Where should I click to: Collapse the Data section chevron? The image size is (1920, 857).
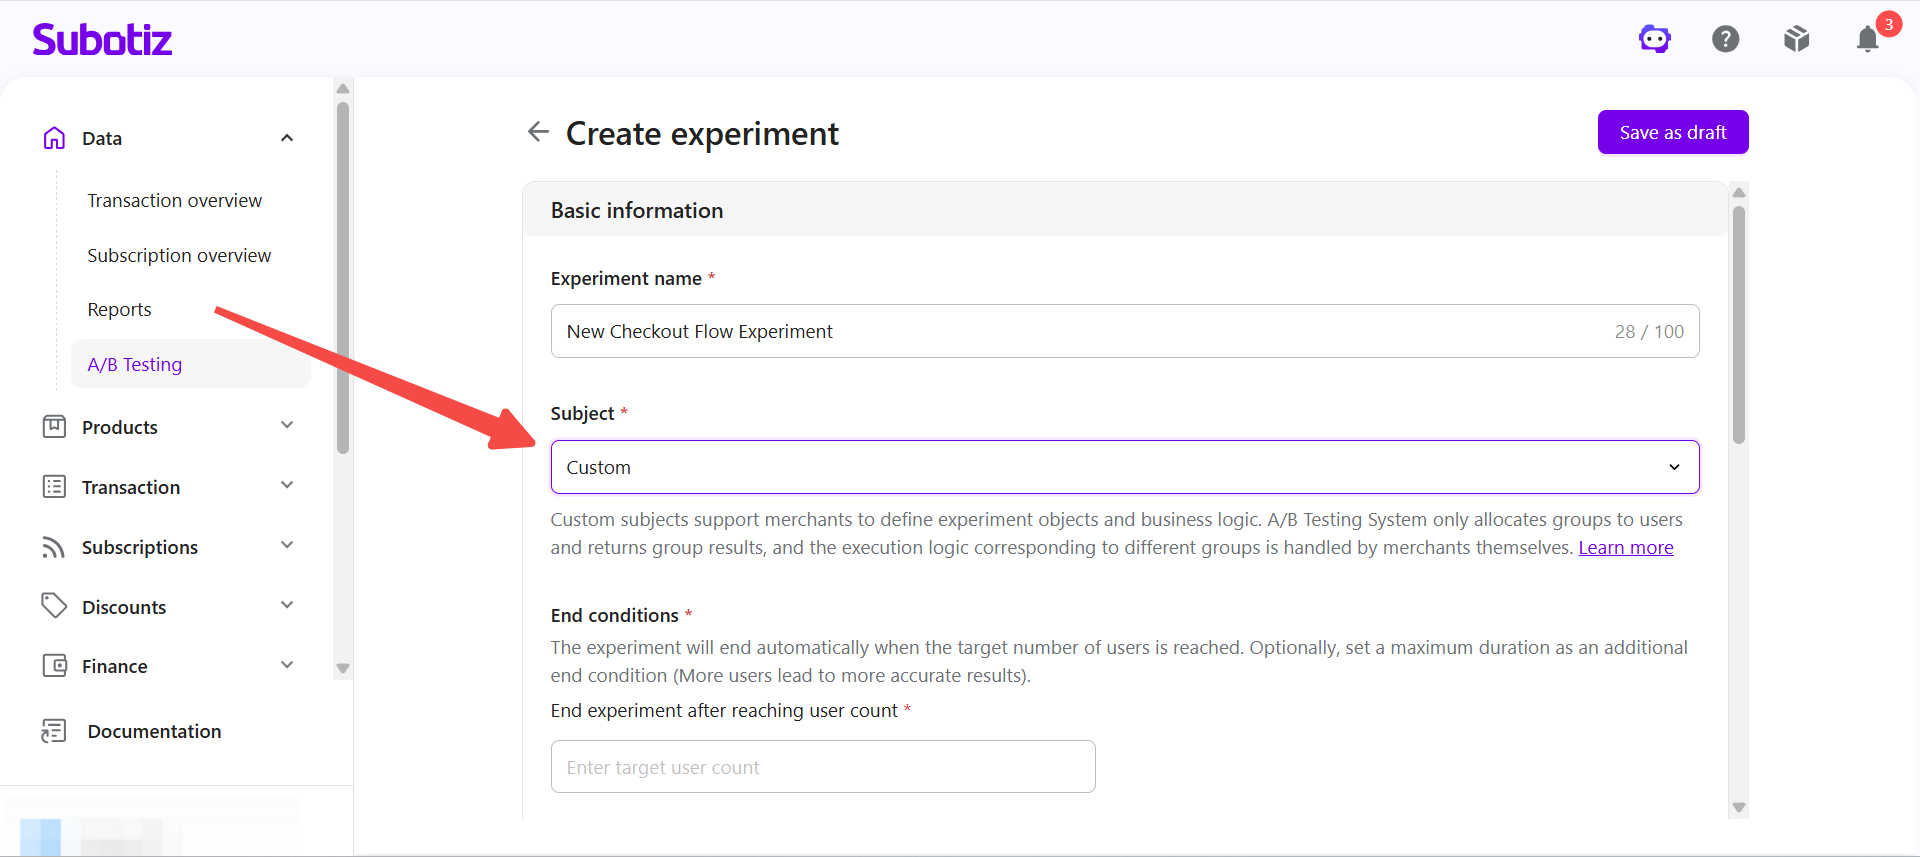287,138
